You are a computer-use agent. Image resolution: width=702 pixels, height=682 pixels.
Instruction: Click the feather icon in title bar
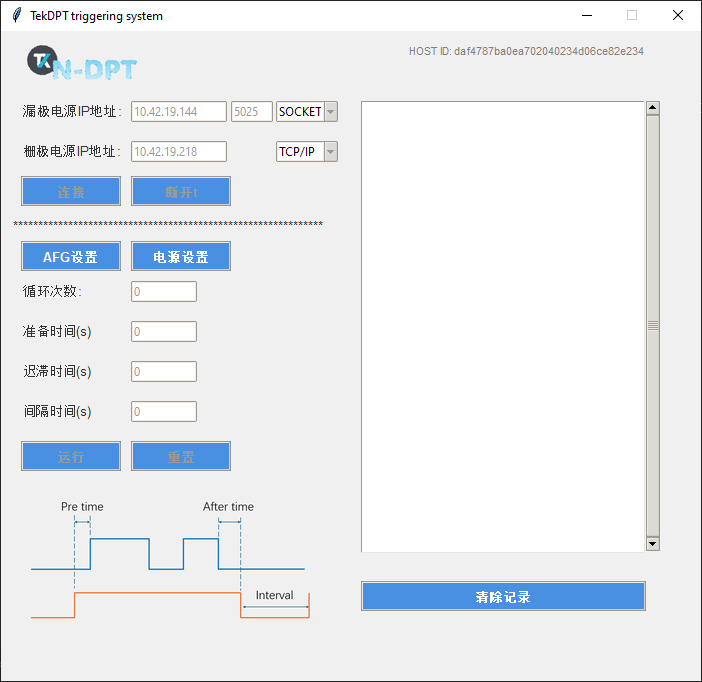click(16, 15)
